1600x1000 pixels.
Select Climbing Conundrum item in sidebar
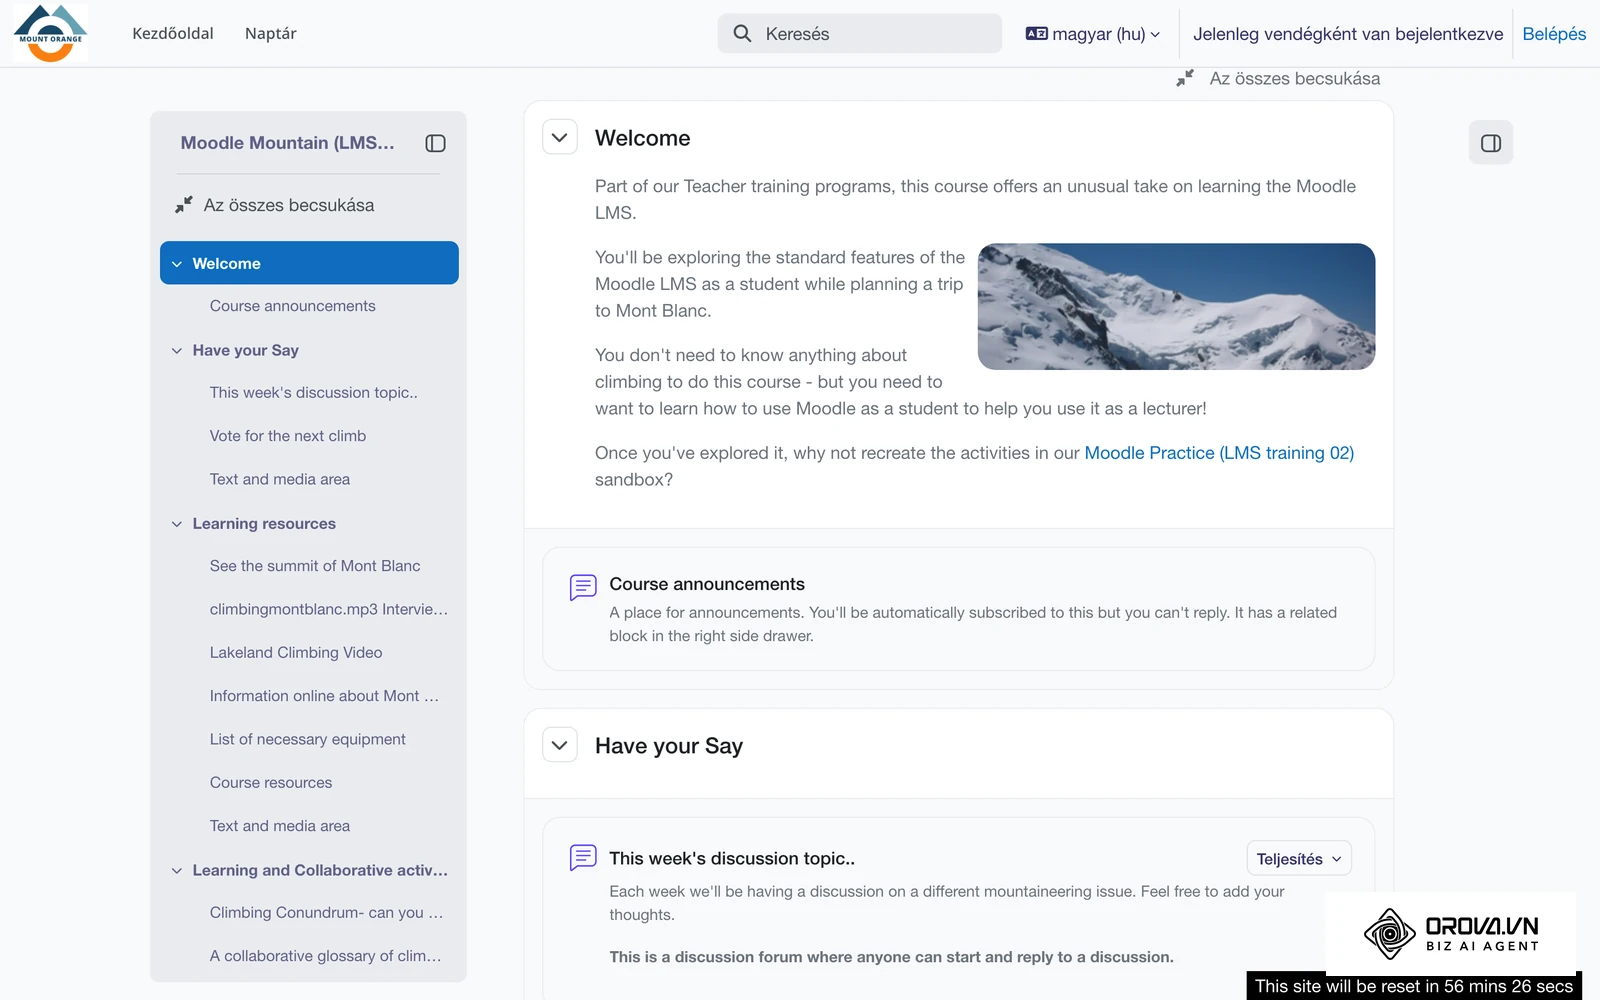tap(327, 913)
